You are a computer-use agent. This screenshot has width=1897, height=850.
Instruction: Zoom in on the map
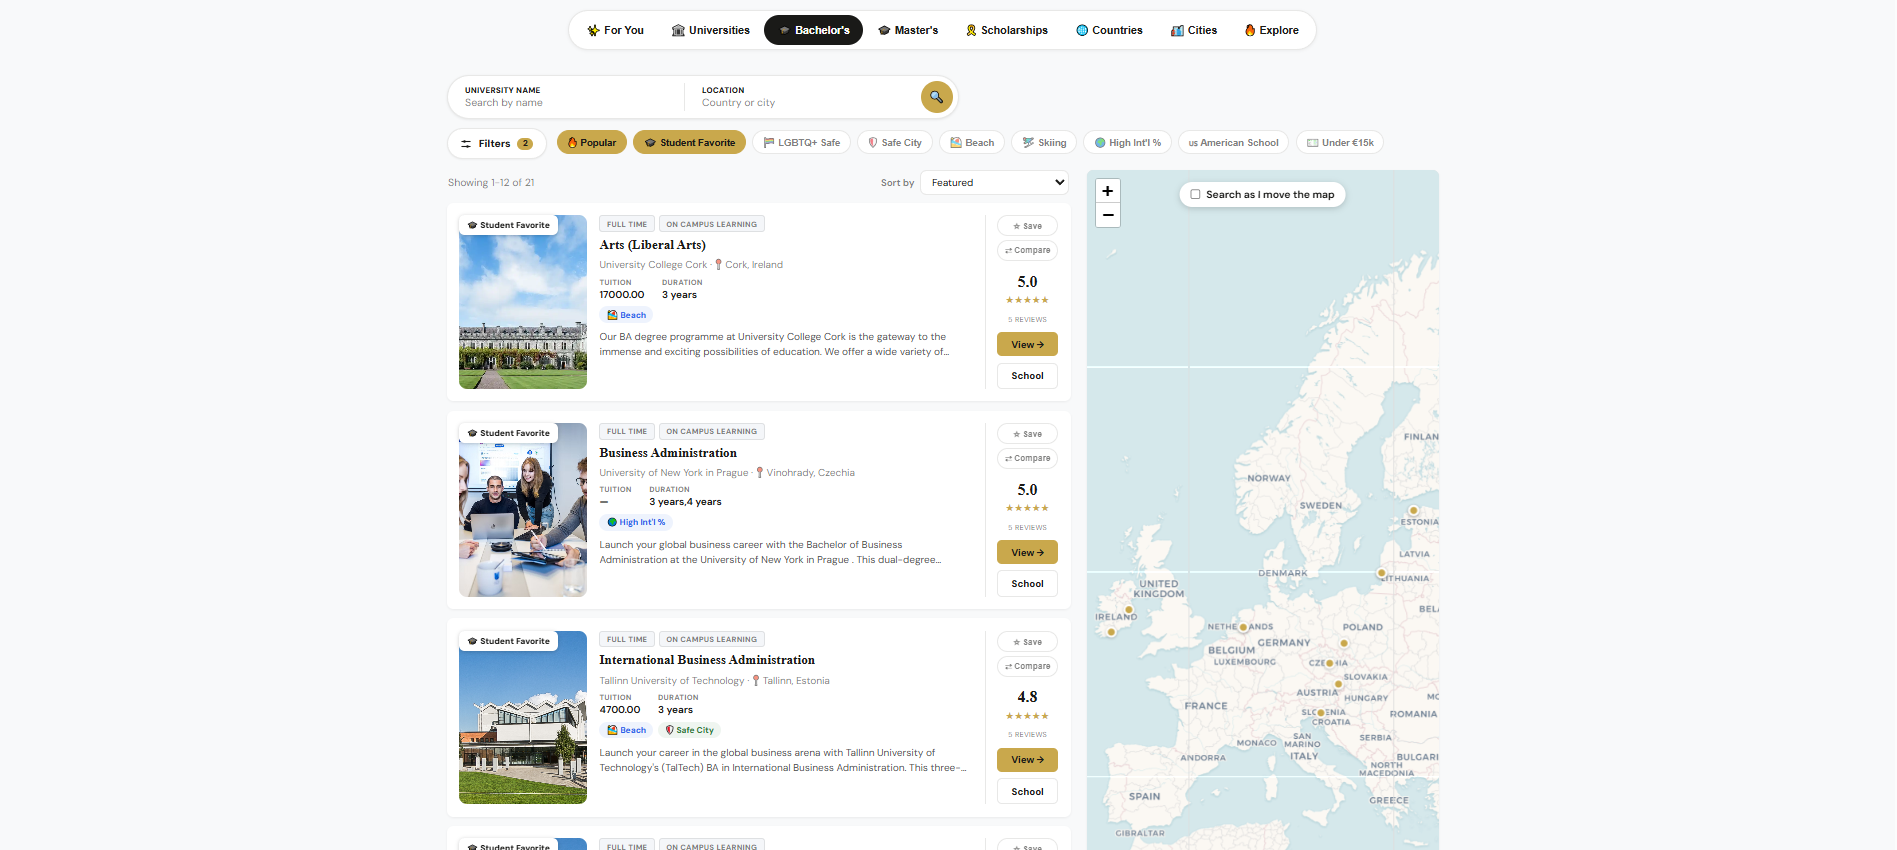pyautogui.click(x=1108, y=191)
